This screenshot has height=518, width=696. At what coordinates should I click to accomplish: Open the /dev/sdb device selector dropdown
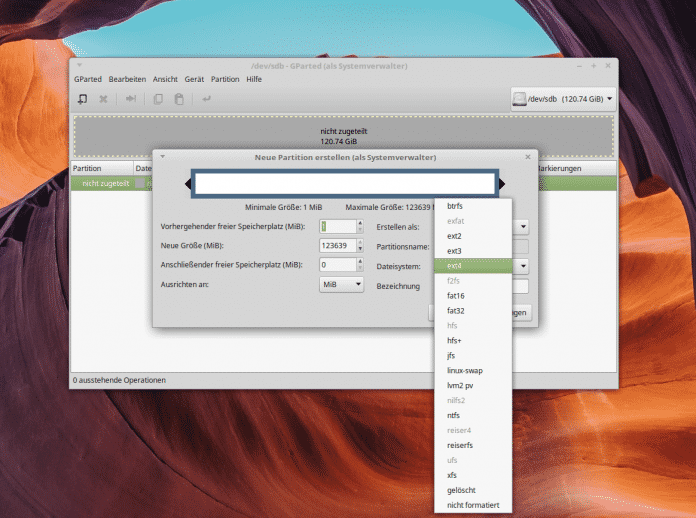[x=563, y=99]
